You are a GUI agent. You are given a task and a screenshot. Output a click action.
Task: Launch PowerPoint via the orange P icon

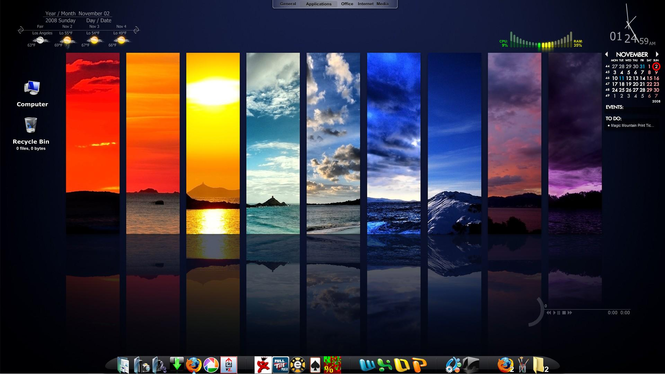click(x=419, y=365)
